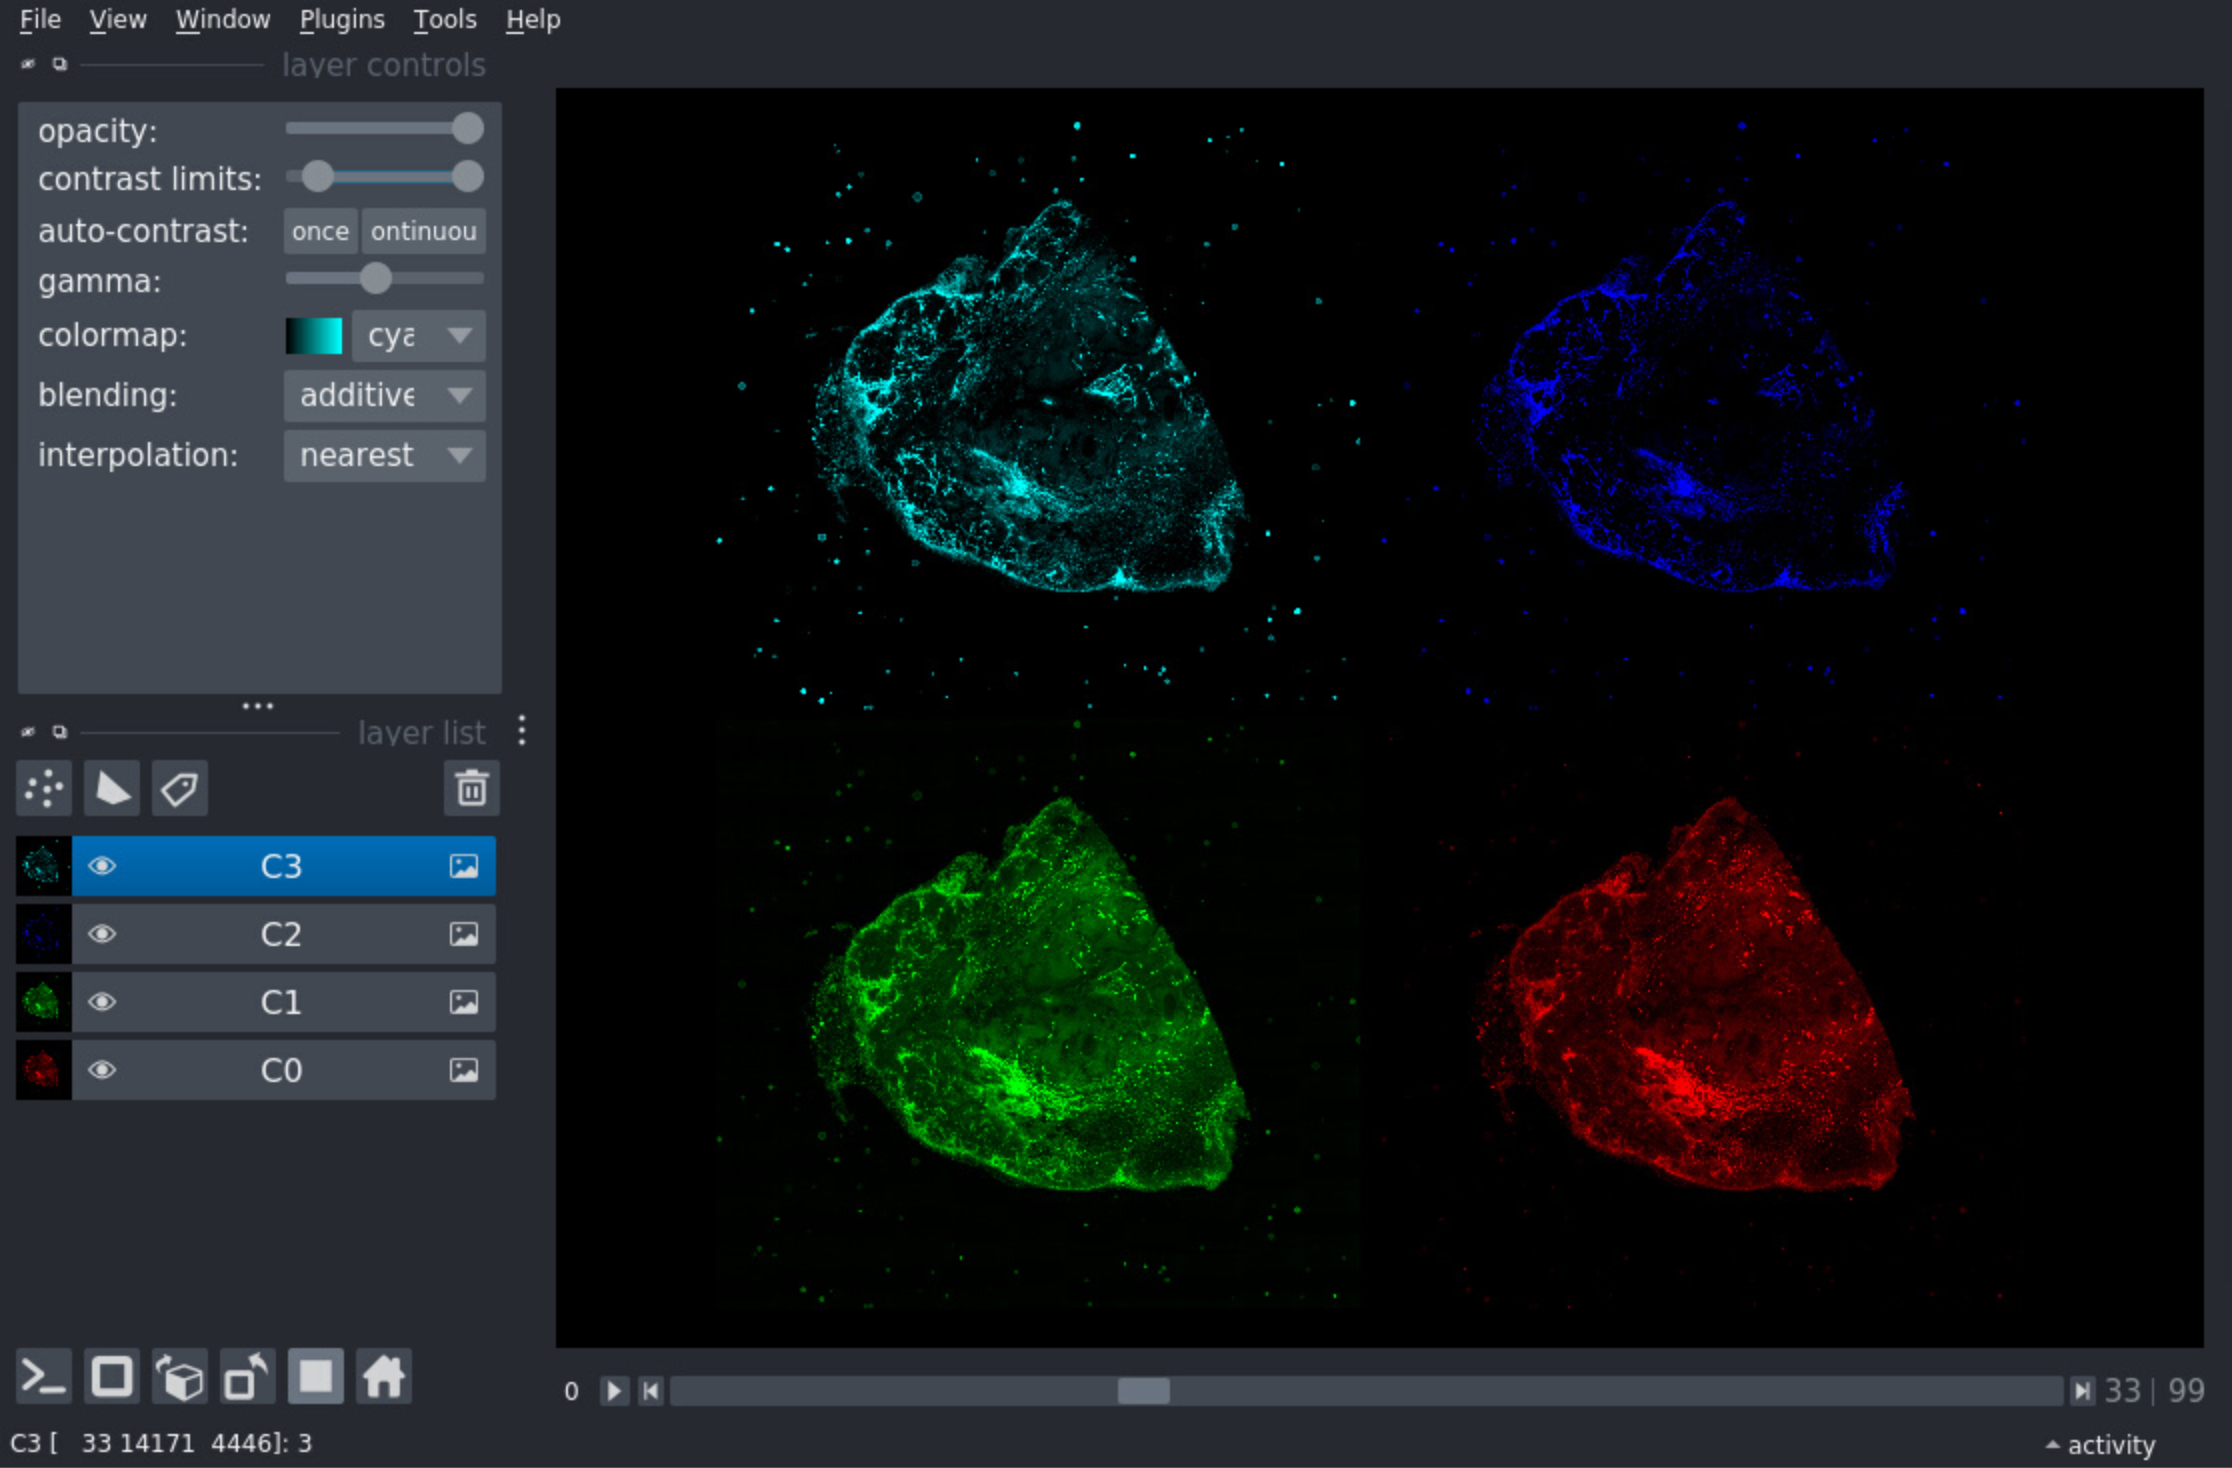2232x1468 pixels.
Task: Click transpose dimensions icon
Action: coord(247,1377)
